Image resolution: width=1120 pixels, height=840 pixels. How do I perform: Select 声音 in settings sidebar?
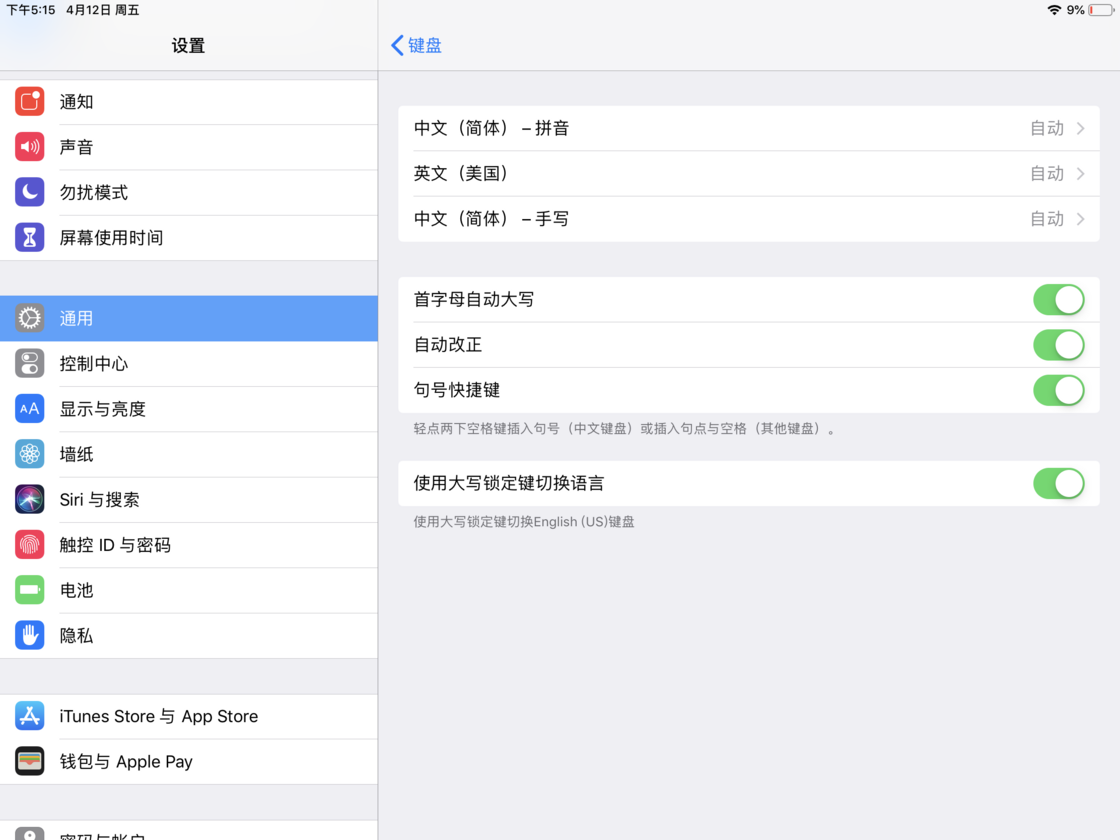pyautogui.click(x=189, y=147)
